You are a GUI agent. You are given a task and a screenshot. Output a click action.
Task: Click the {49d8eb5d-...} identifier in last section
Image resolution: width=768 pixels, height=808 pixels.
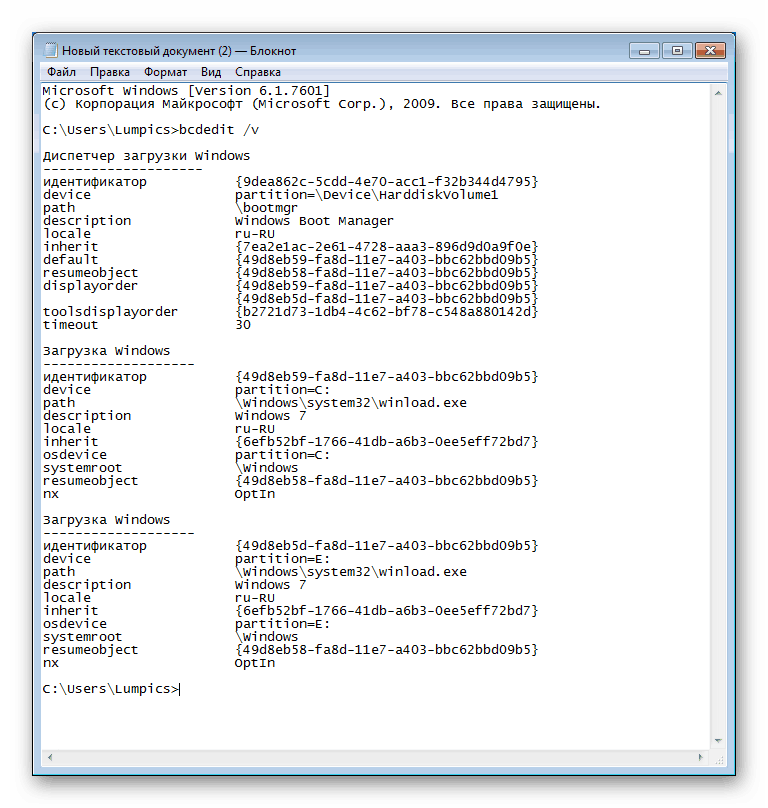pos(386,545)
